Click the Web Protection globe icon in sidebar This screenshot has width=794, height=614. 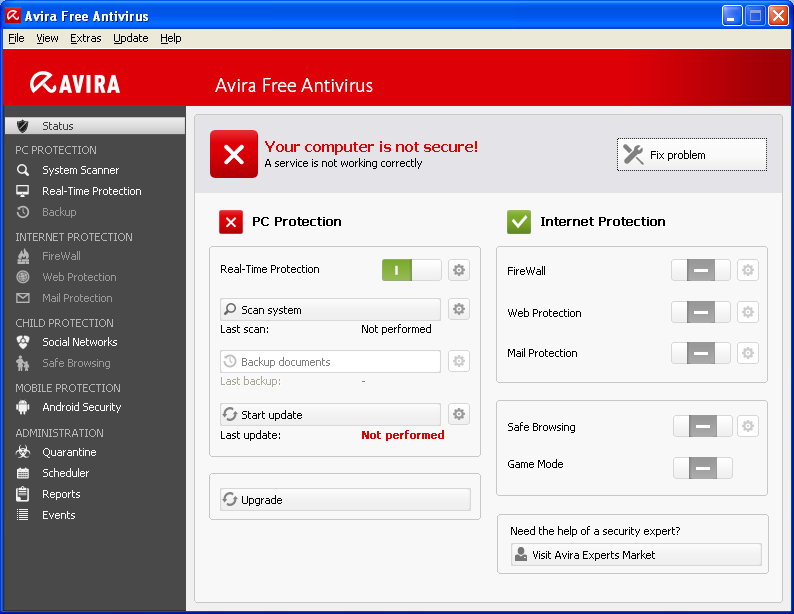(x=23, y=277)
